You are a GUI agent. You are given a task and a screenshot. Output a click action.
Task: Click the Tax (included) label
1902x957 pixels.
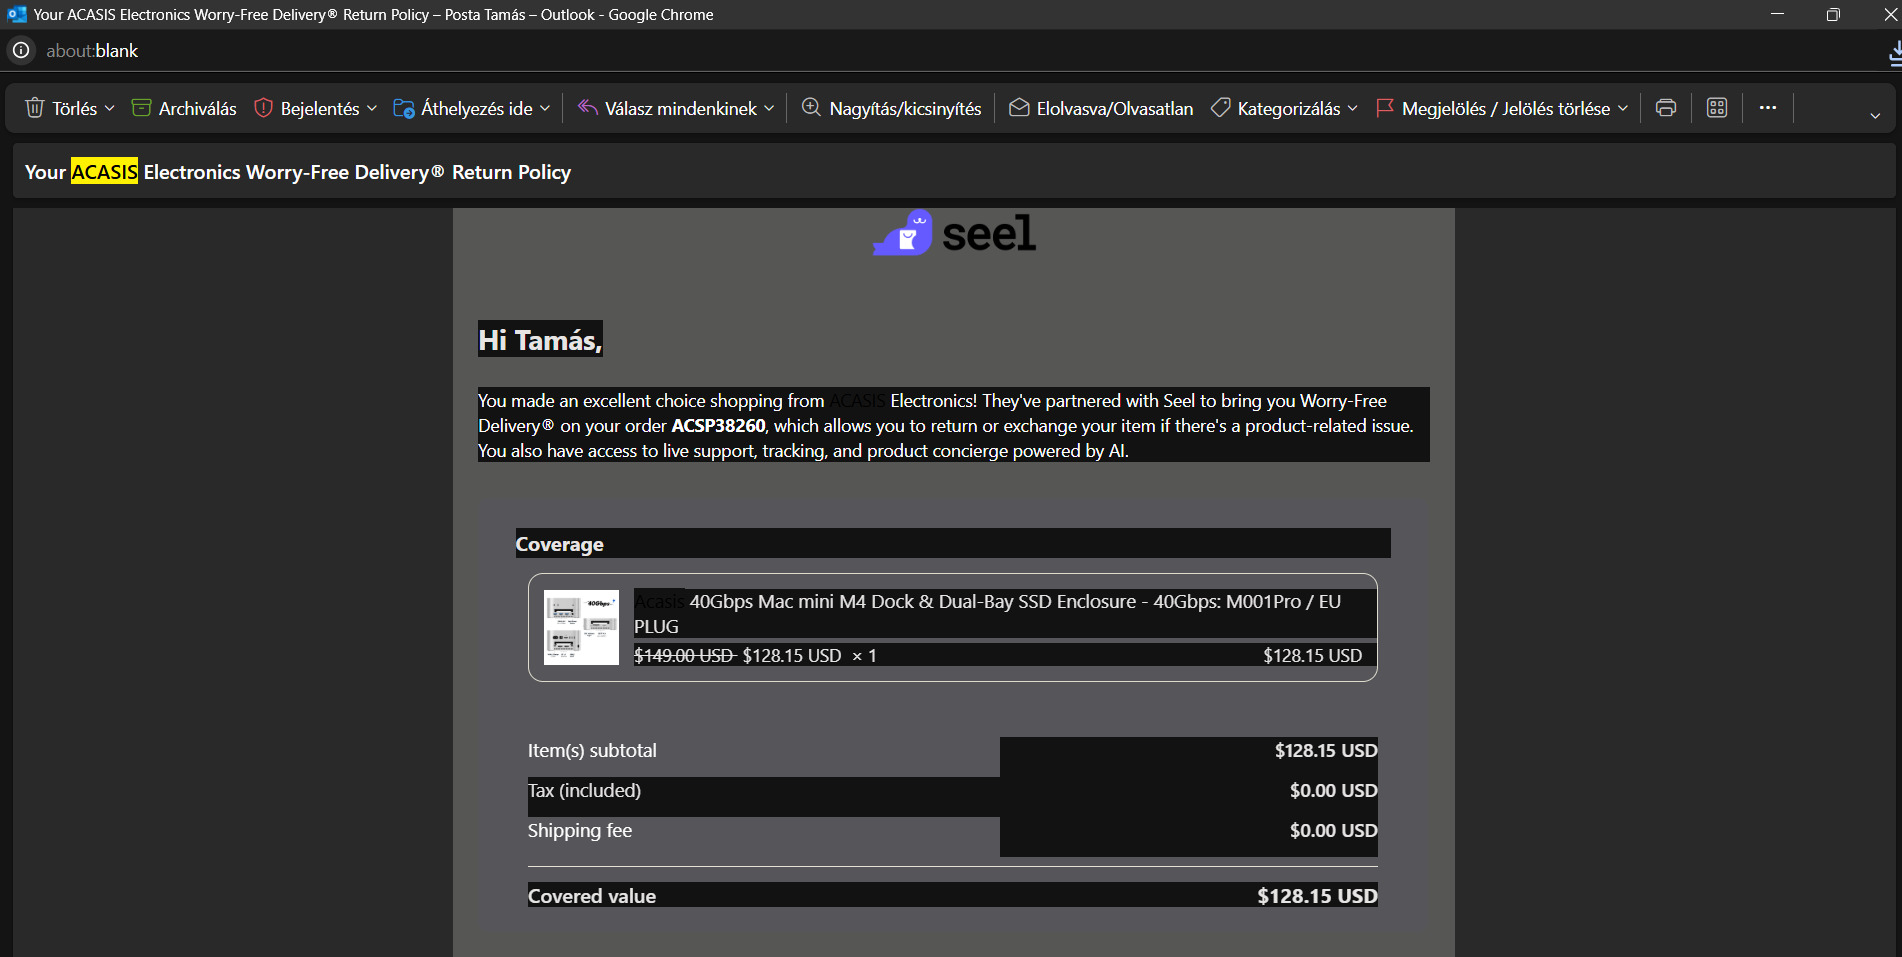tap(584, 790)
